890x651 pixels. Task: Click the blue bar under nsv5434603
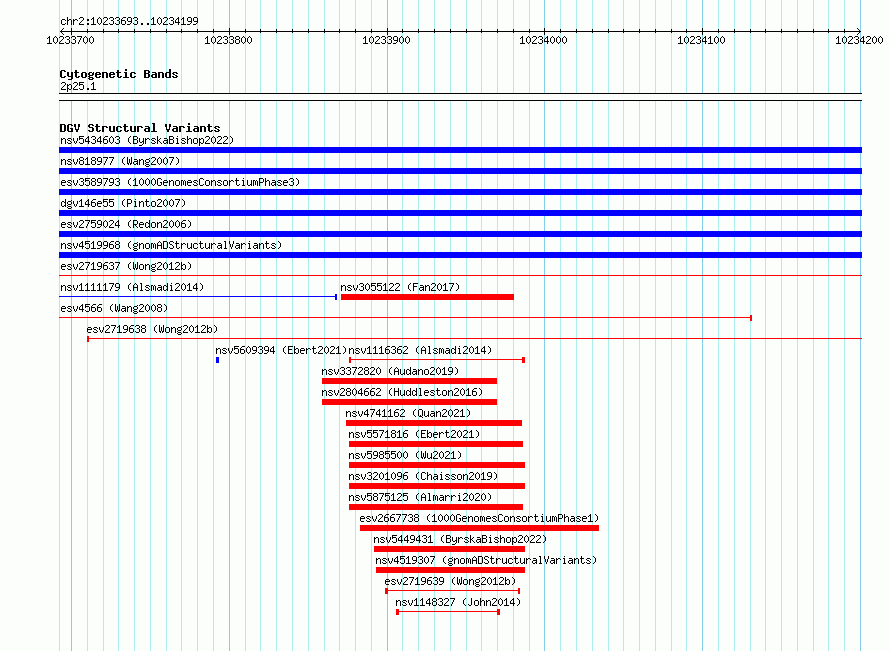[x=460, y=150]
